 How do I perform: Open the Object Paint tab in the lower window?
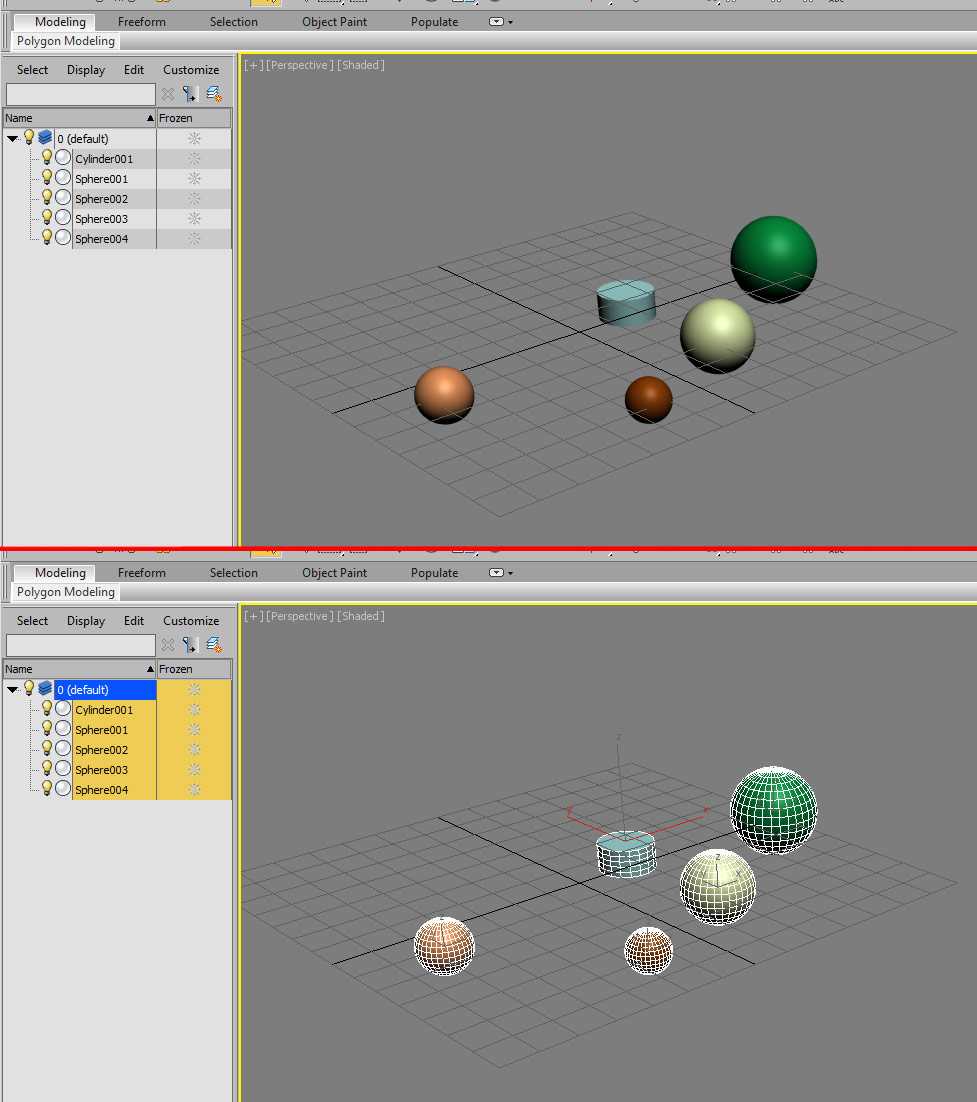[x=334, y=573]
